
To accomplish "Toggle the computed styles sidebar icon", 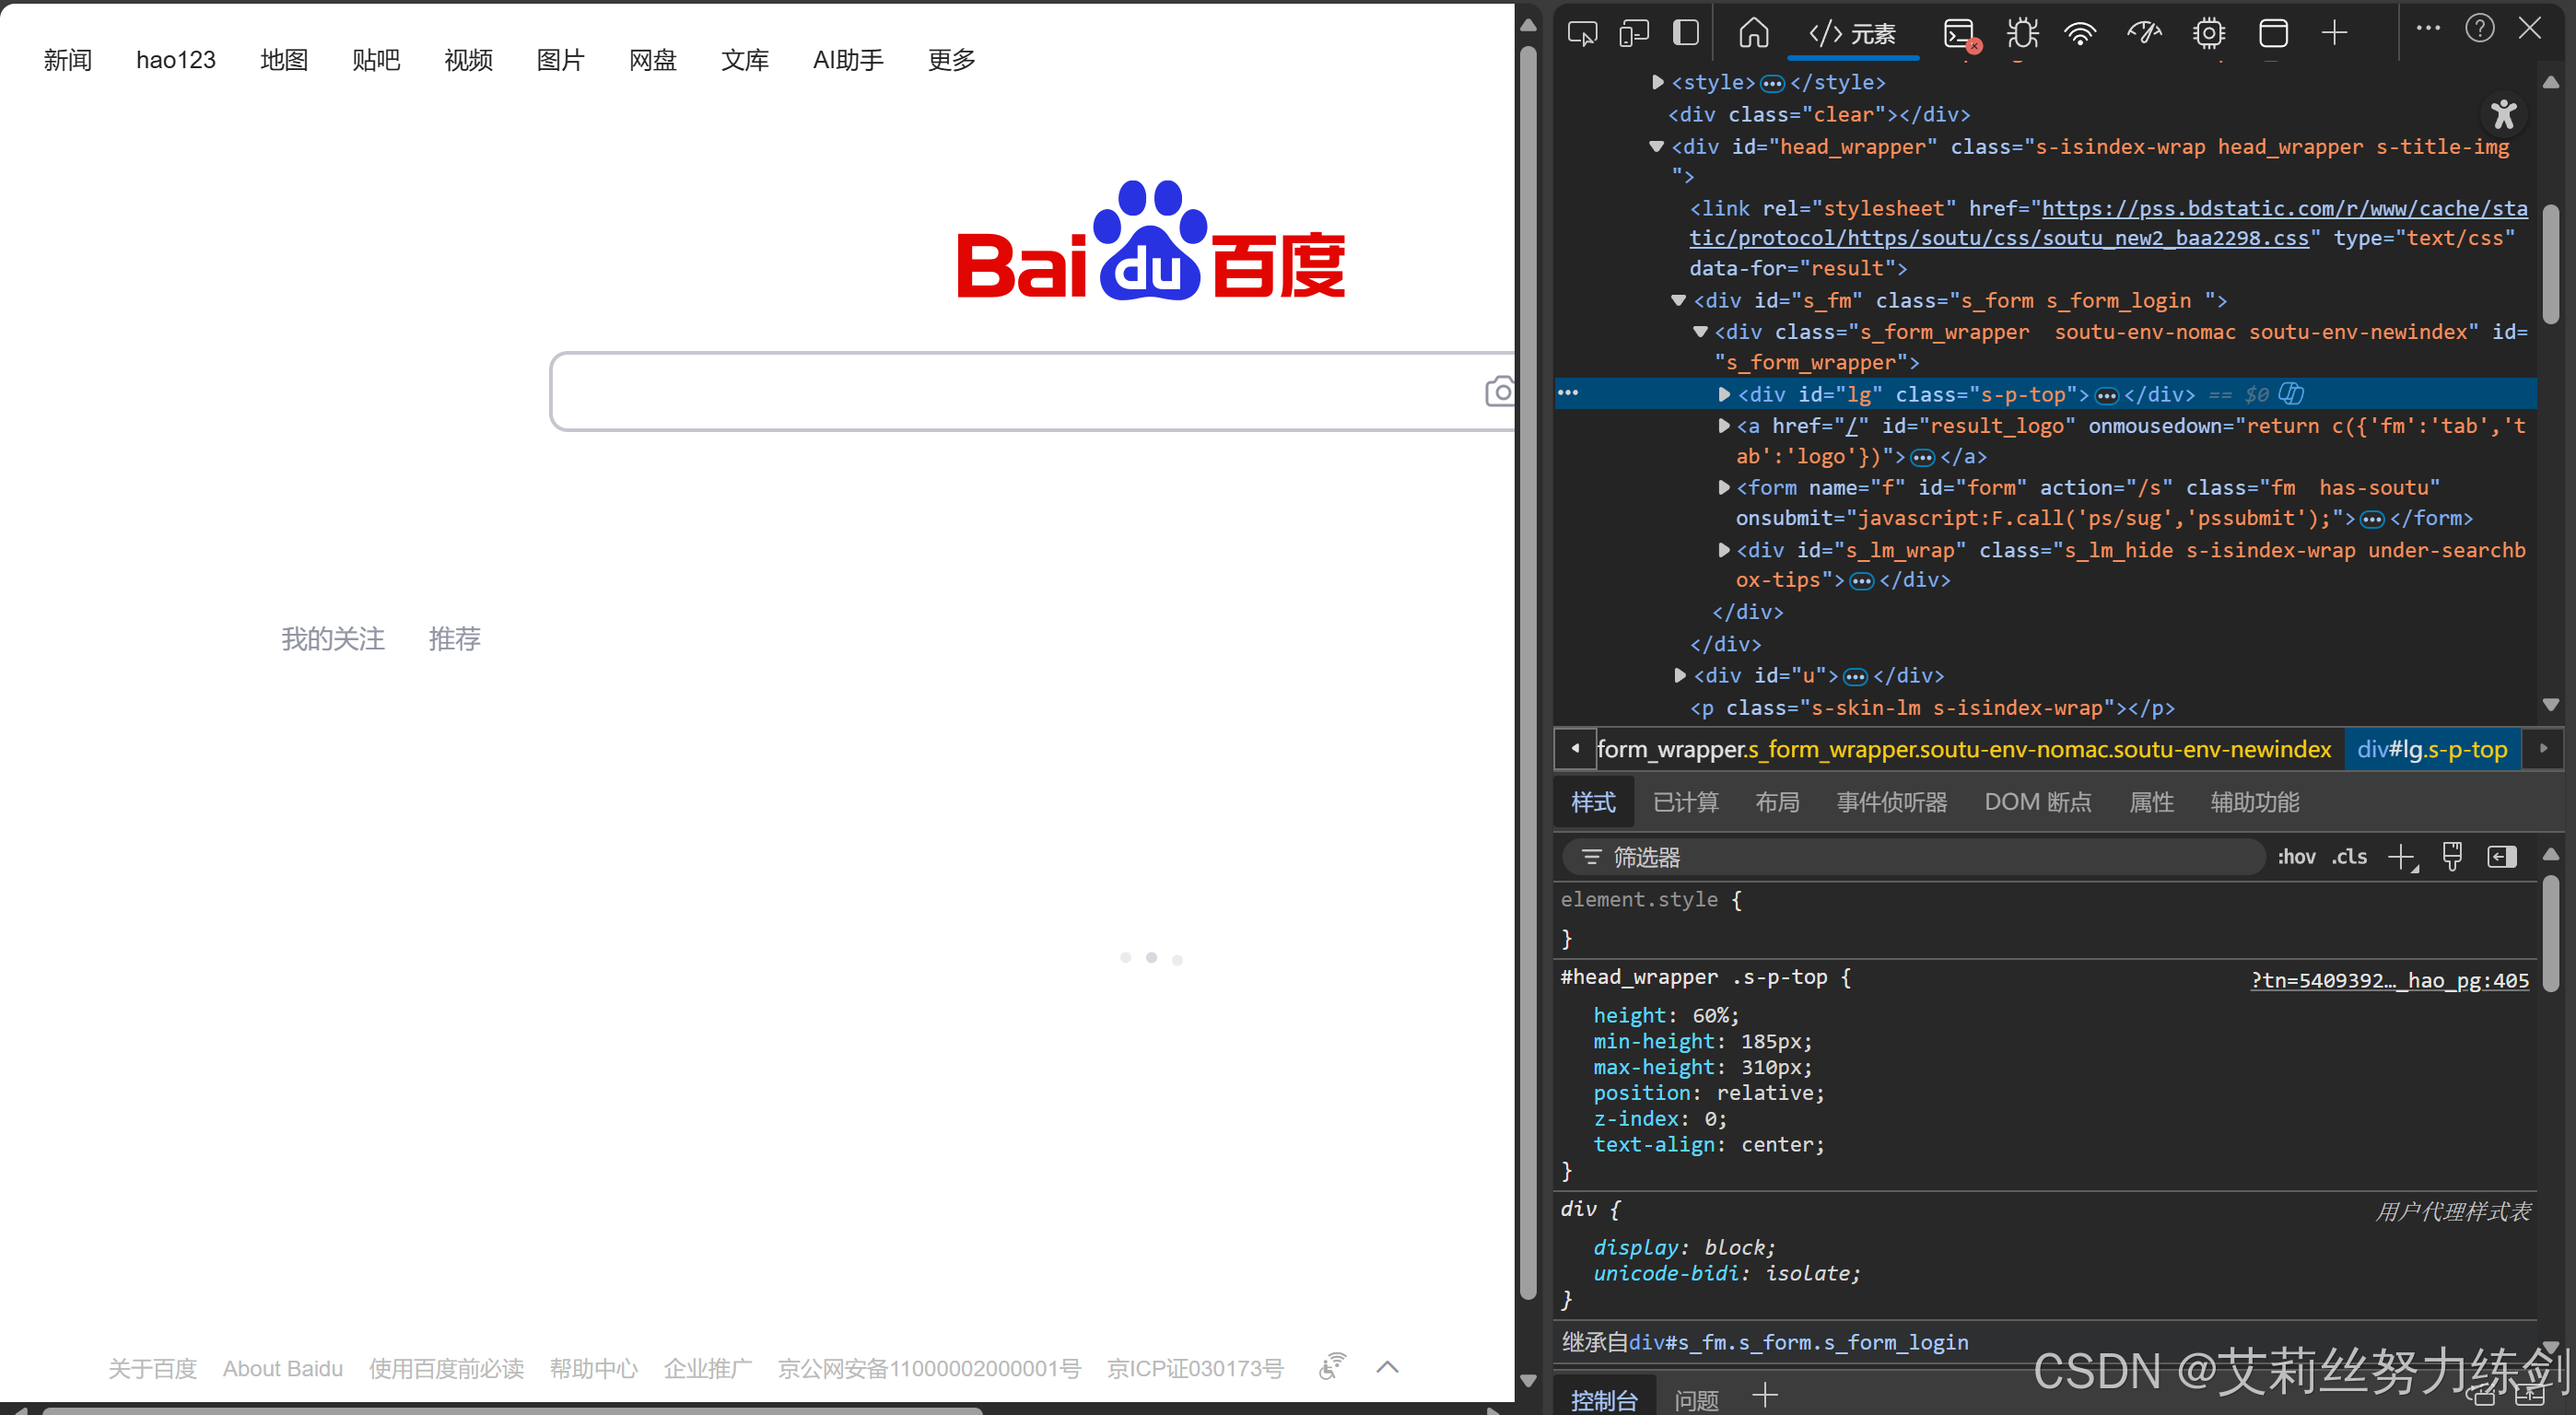I will [2501, 857].
